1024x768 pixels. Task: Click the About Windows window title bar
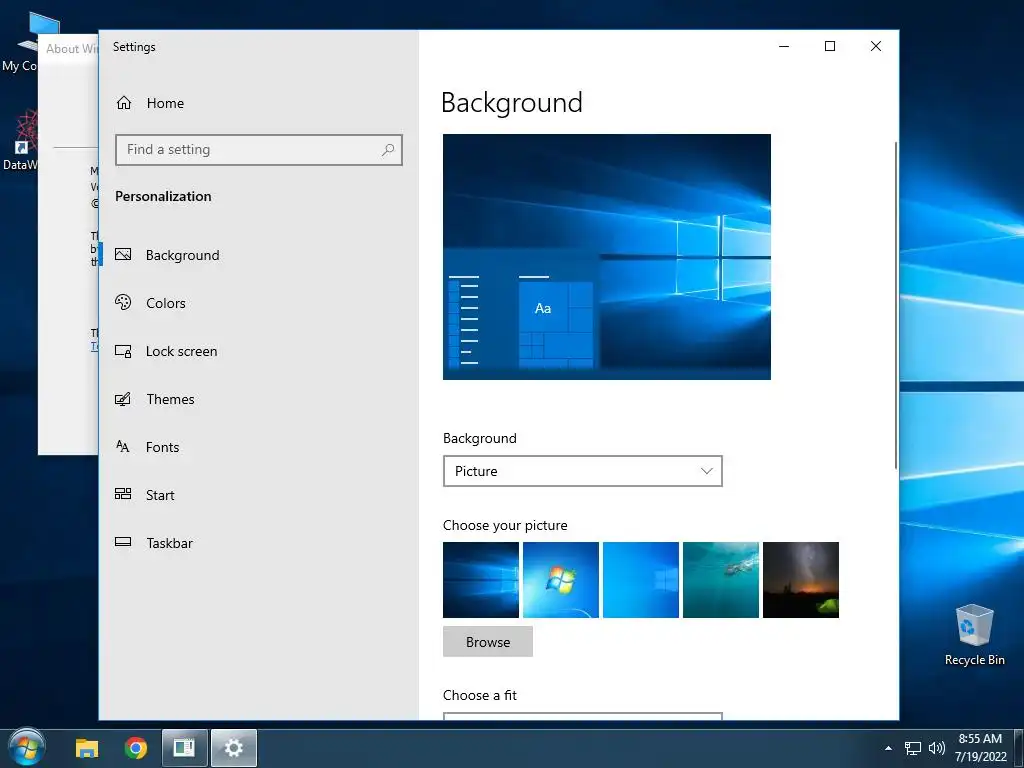69,48
